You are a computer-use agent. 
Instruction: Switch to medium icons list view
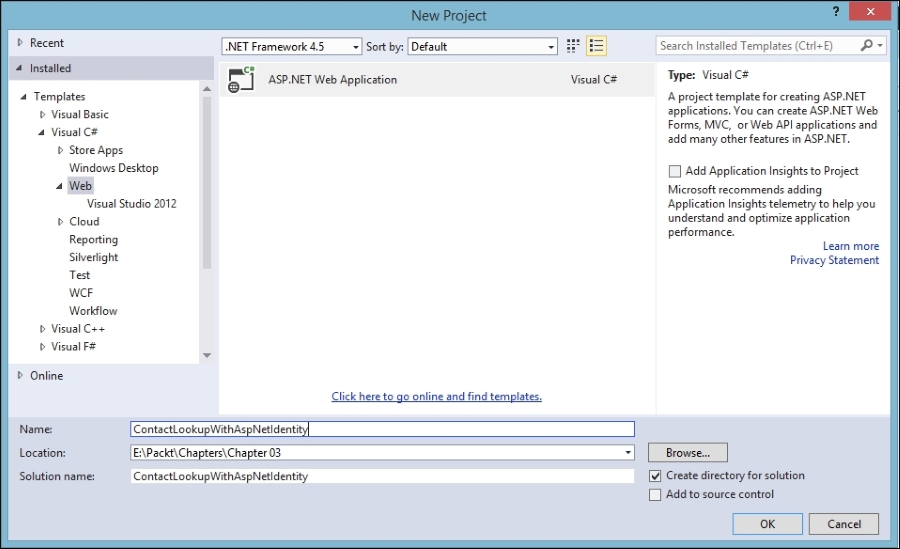coord(597,46)
